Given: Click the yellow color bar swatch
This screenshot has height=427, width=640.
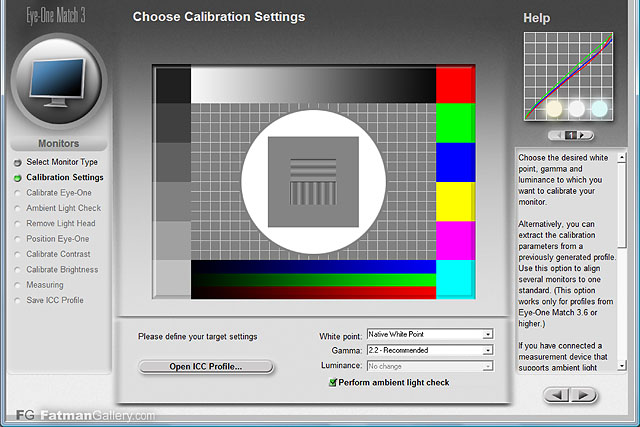Looking at the screenshot, I should pos(456,201).
